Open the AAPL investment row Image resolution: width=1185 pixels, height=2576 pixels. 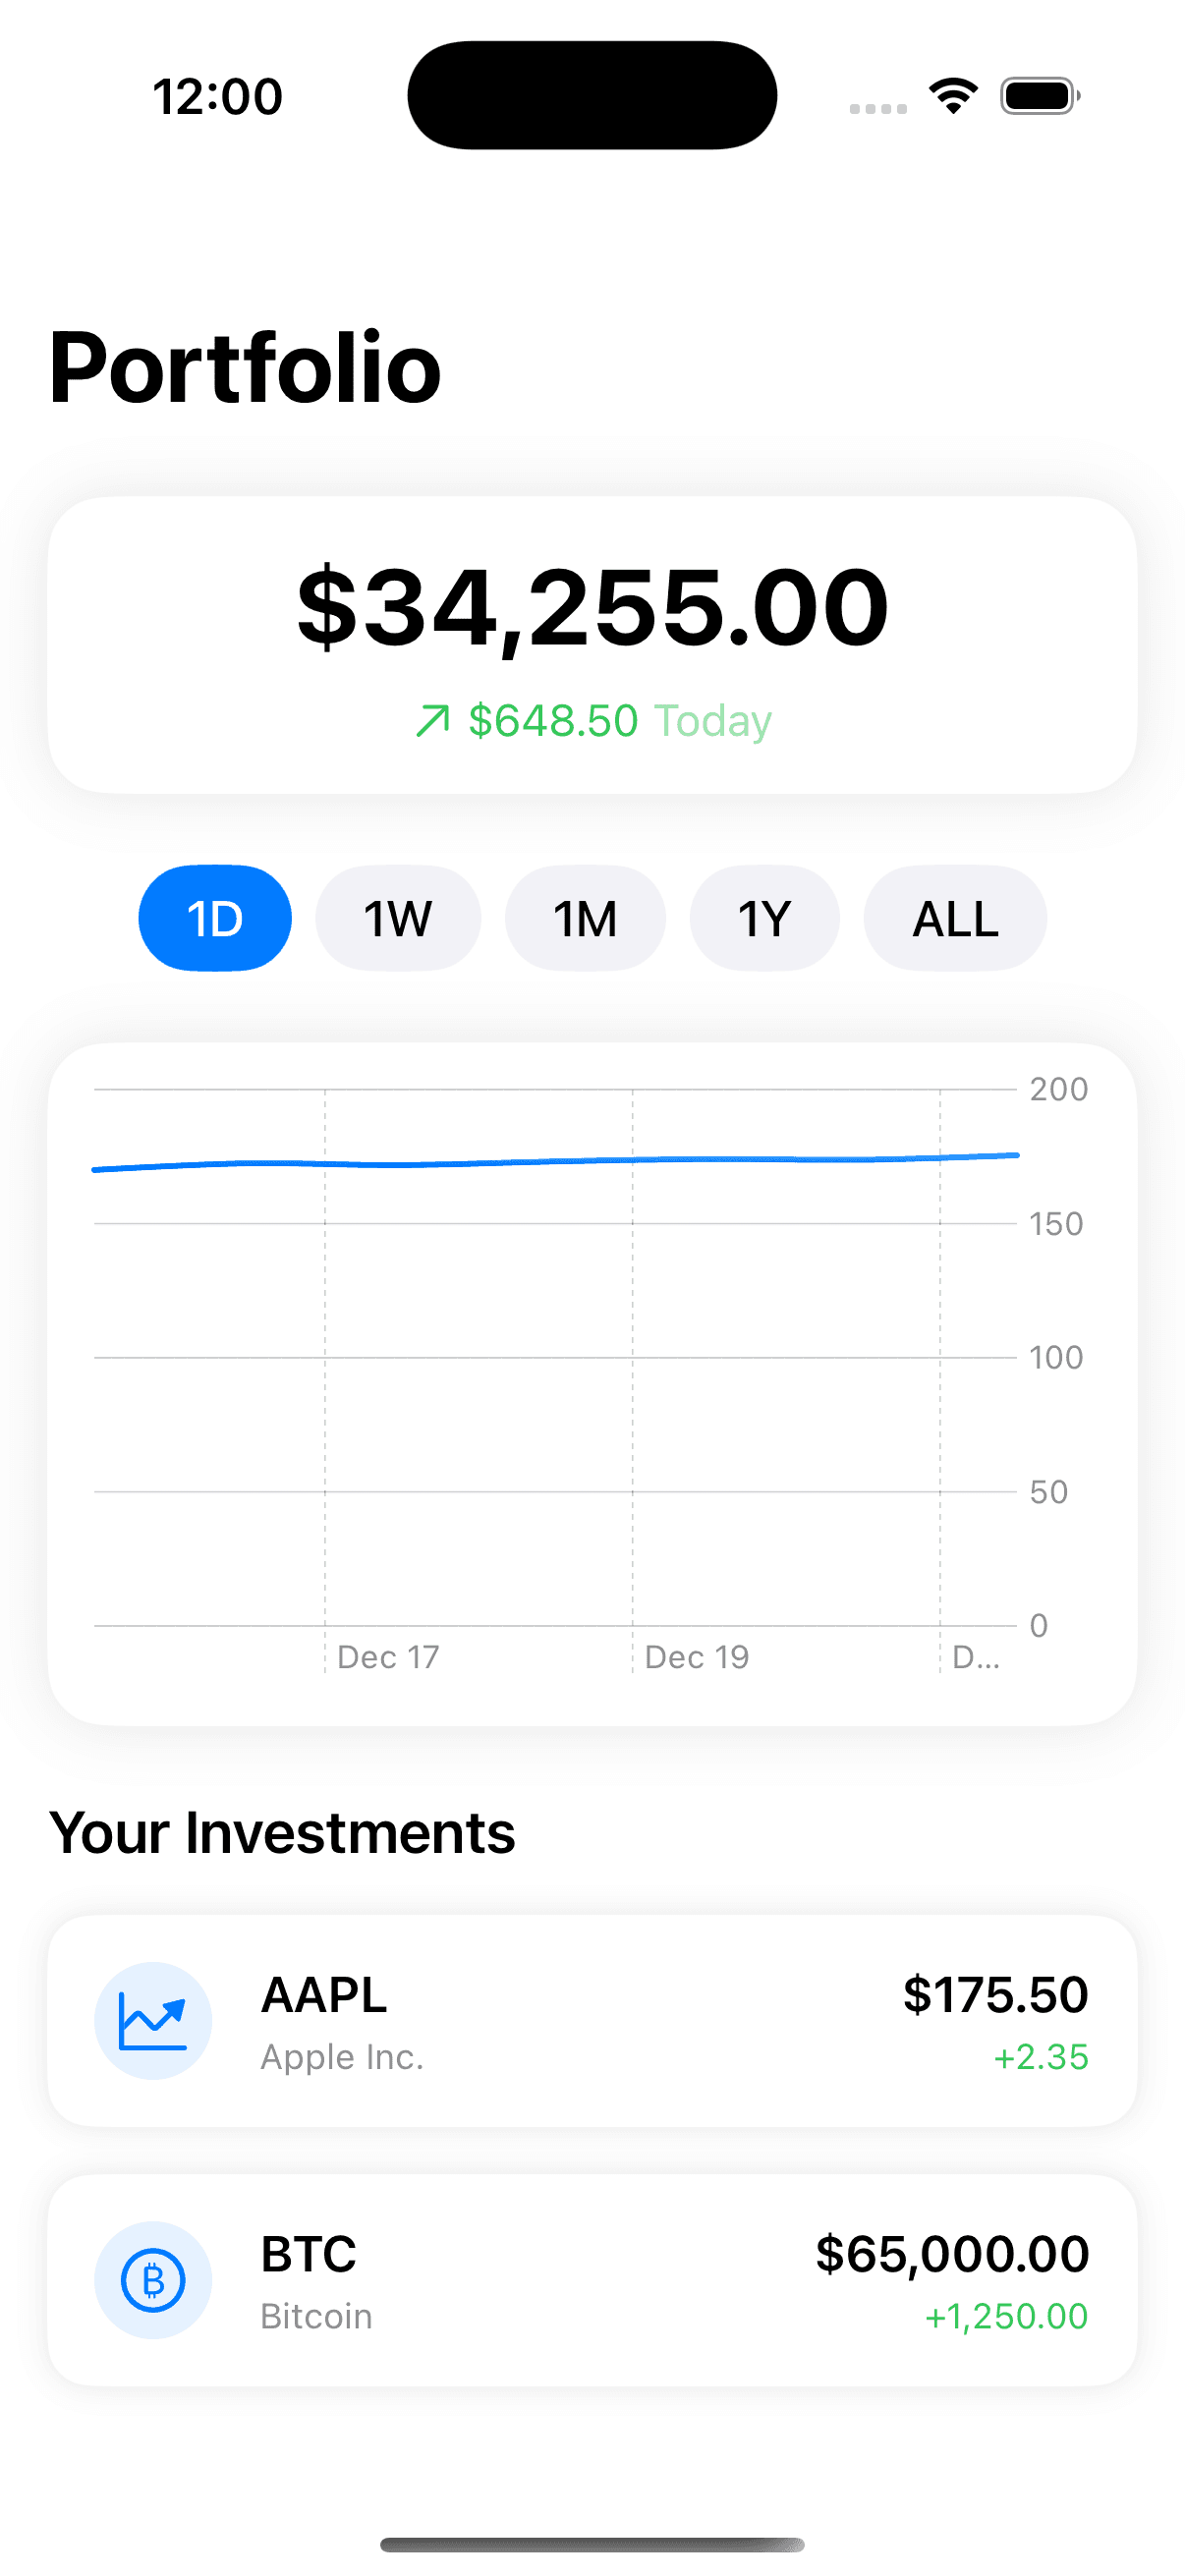point(592,2020)
